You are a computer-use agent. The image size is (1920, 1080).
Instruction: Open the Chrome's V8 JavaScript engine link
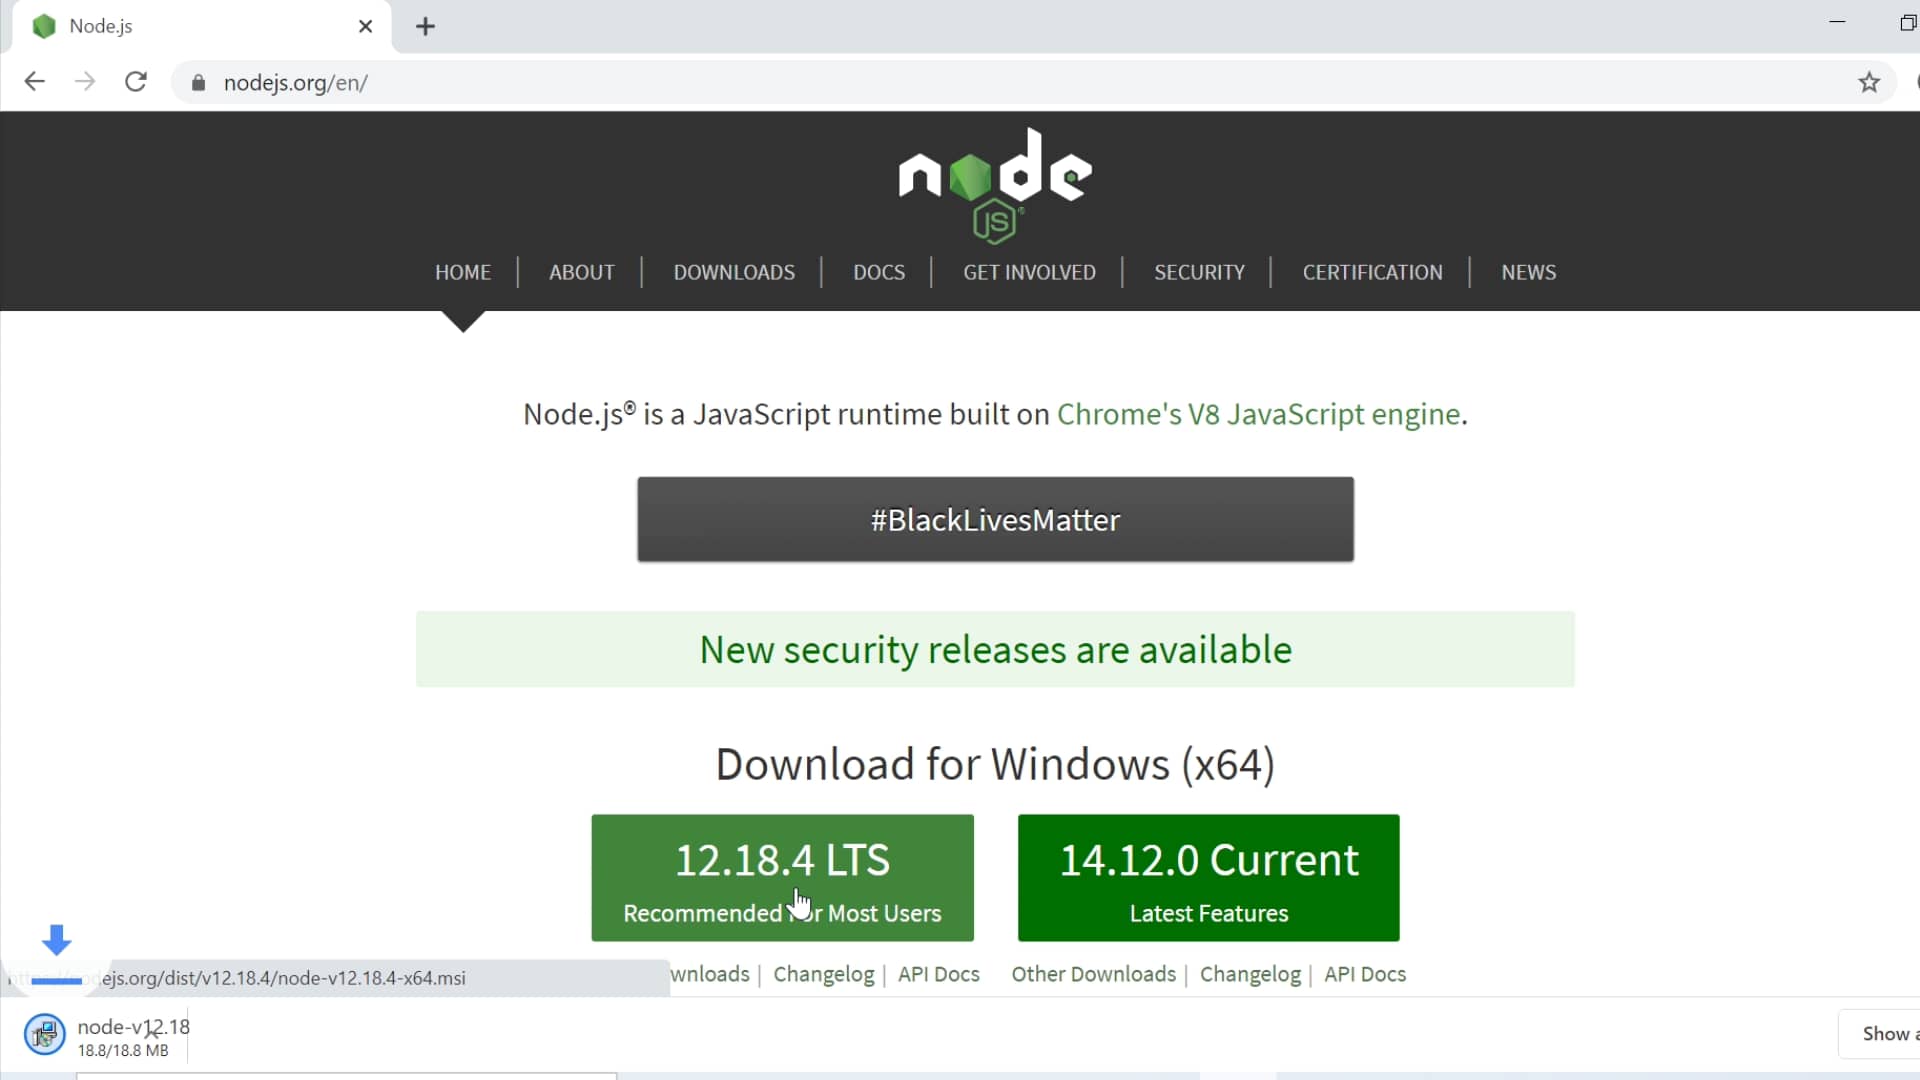point(1258,414)
